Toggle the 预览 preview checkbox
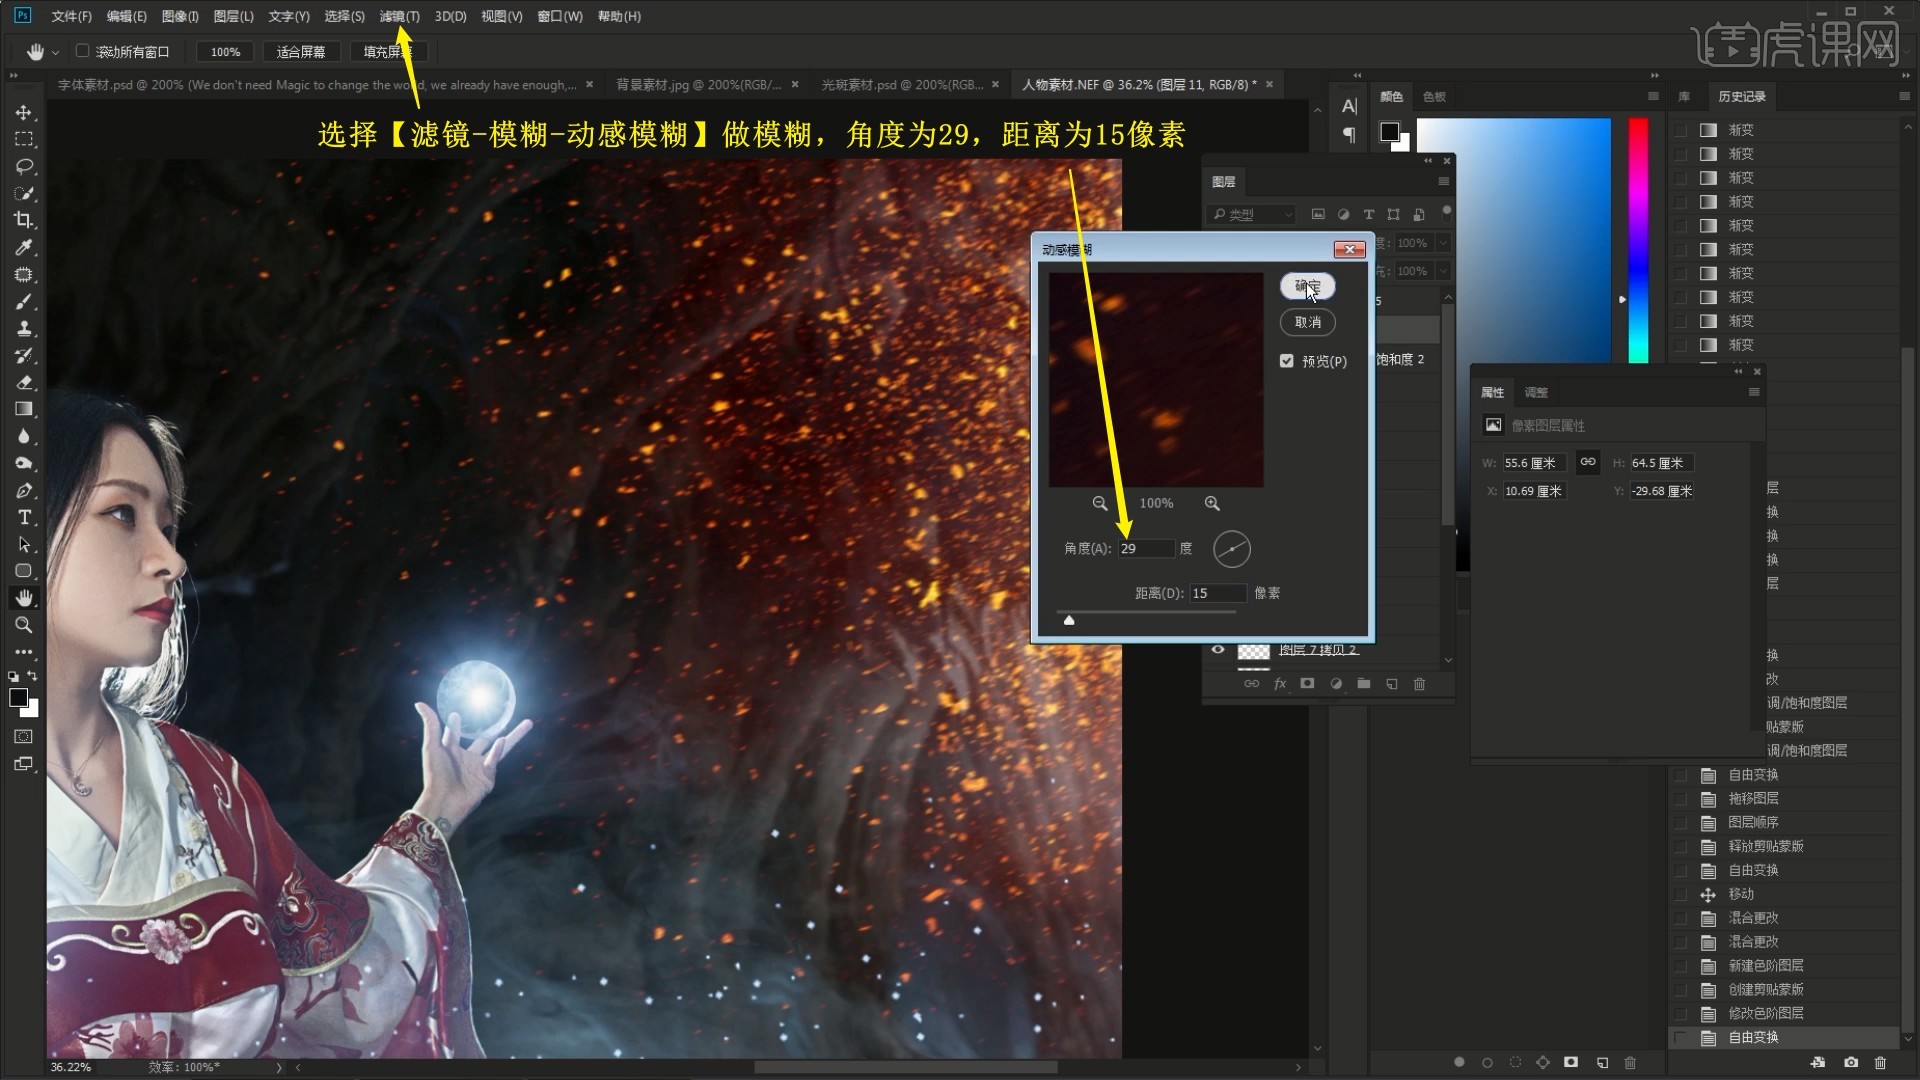Screen dimensions: 1920x1080 1287,361
